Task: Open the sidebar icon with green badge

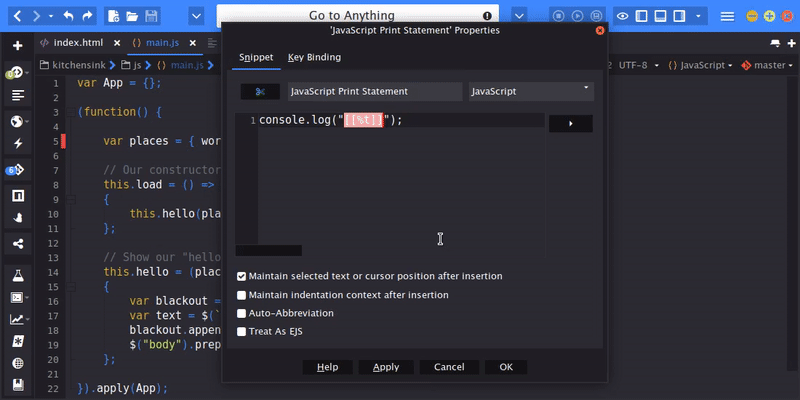Action: pyautogui.click(x=15, y=72)
